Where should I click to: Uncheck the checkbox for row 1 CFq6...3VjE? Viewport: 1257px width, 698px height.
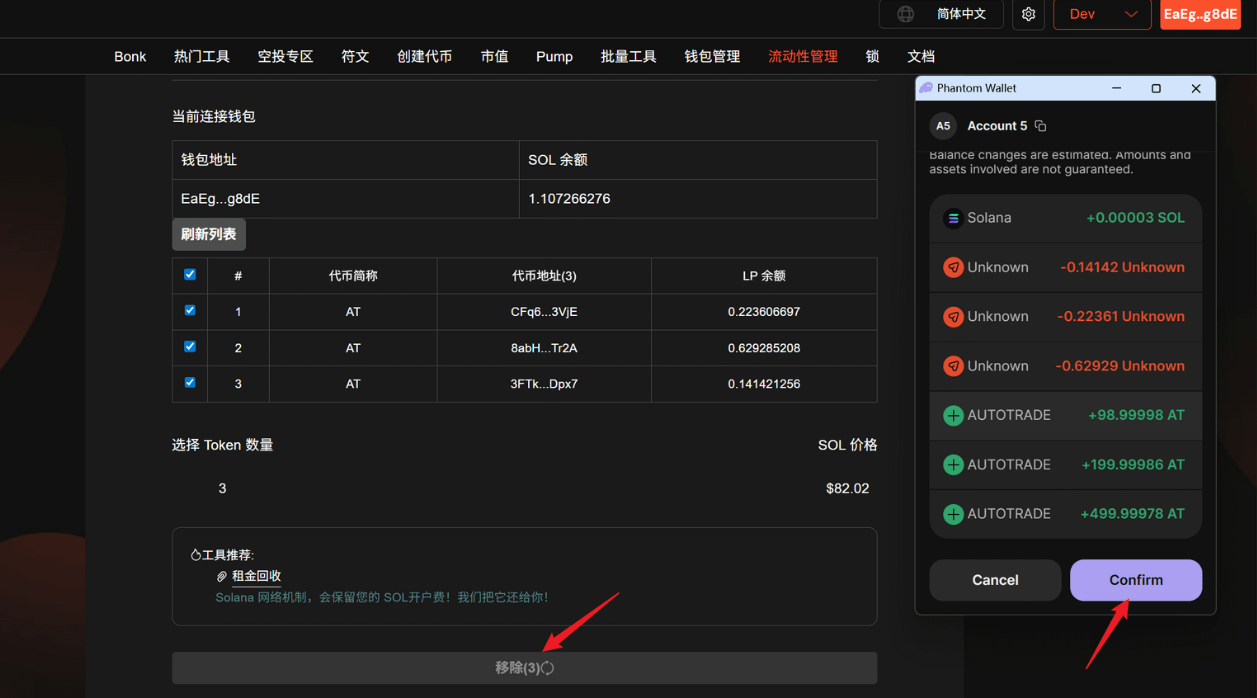pos(190,311)
